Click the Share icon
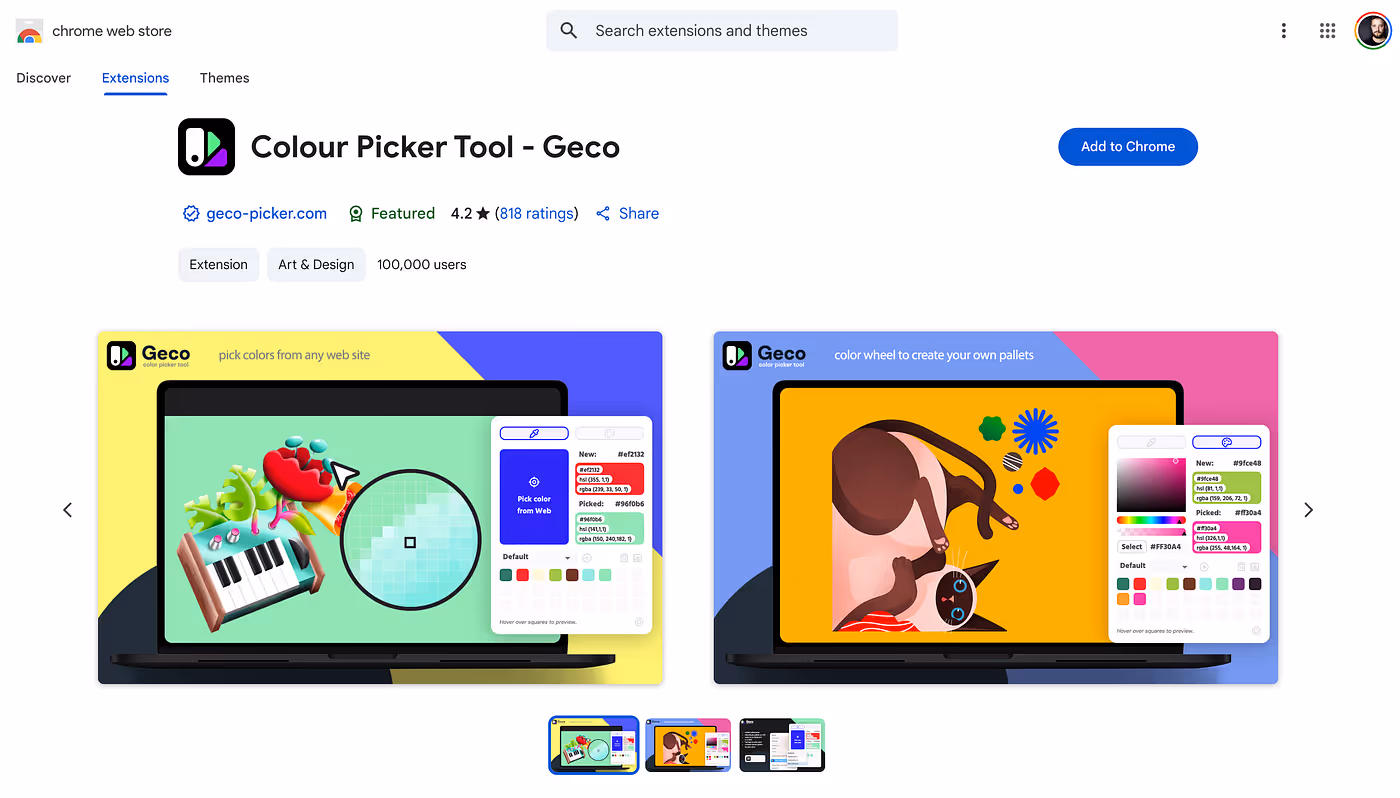 603,213
